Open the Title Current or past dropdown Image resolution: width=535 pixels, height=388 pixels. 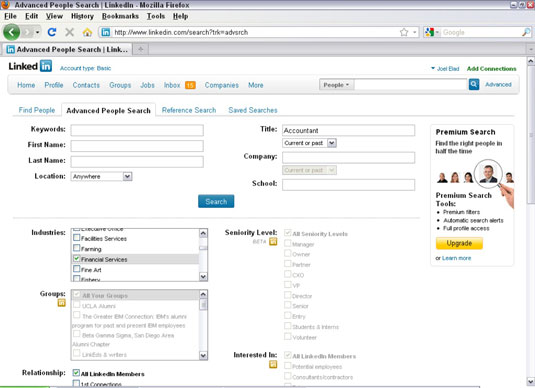(309, 143)
